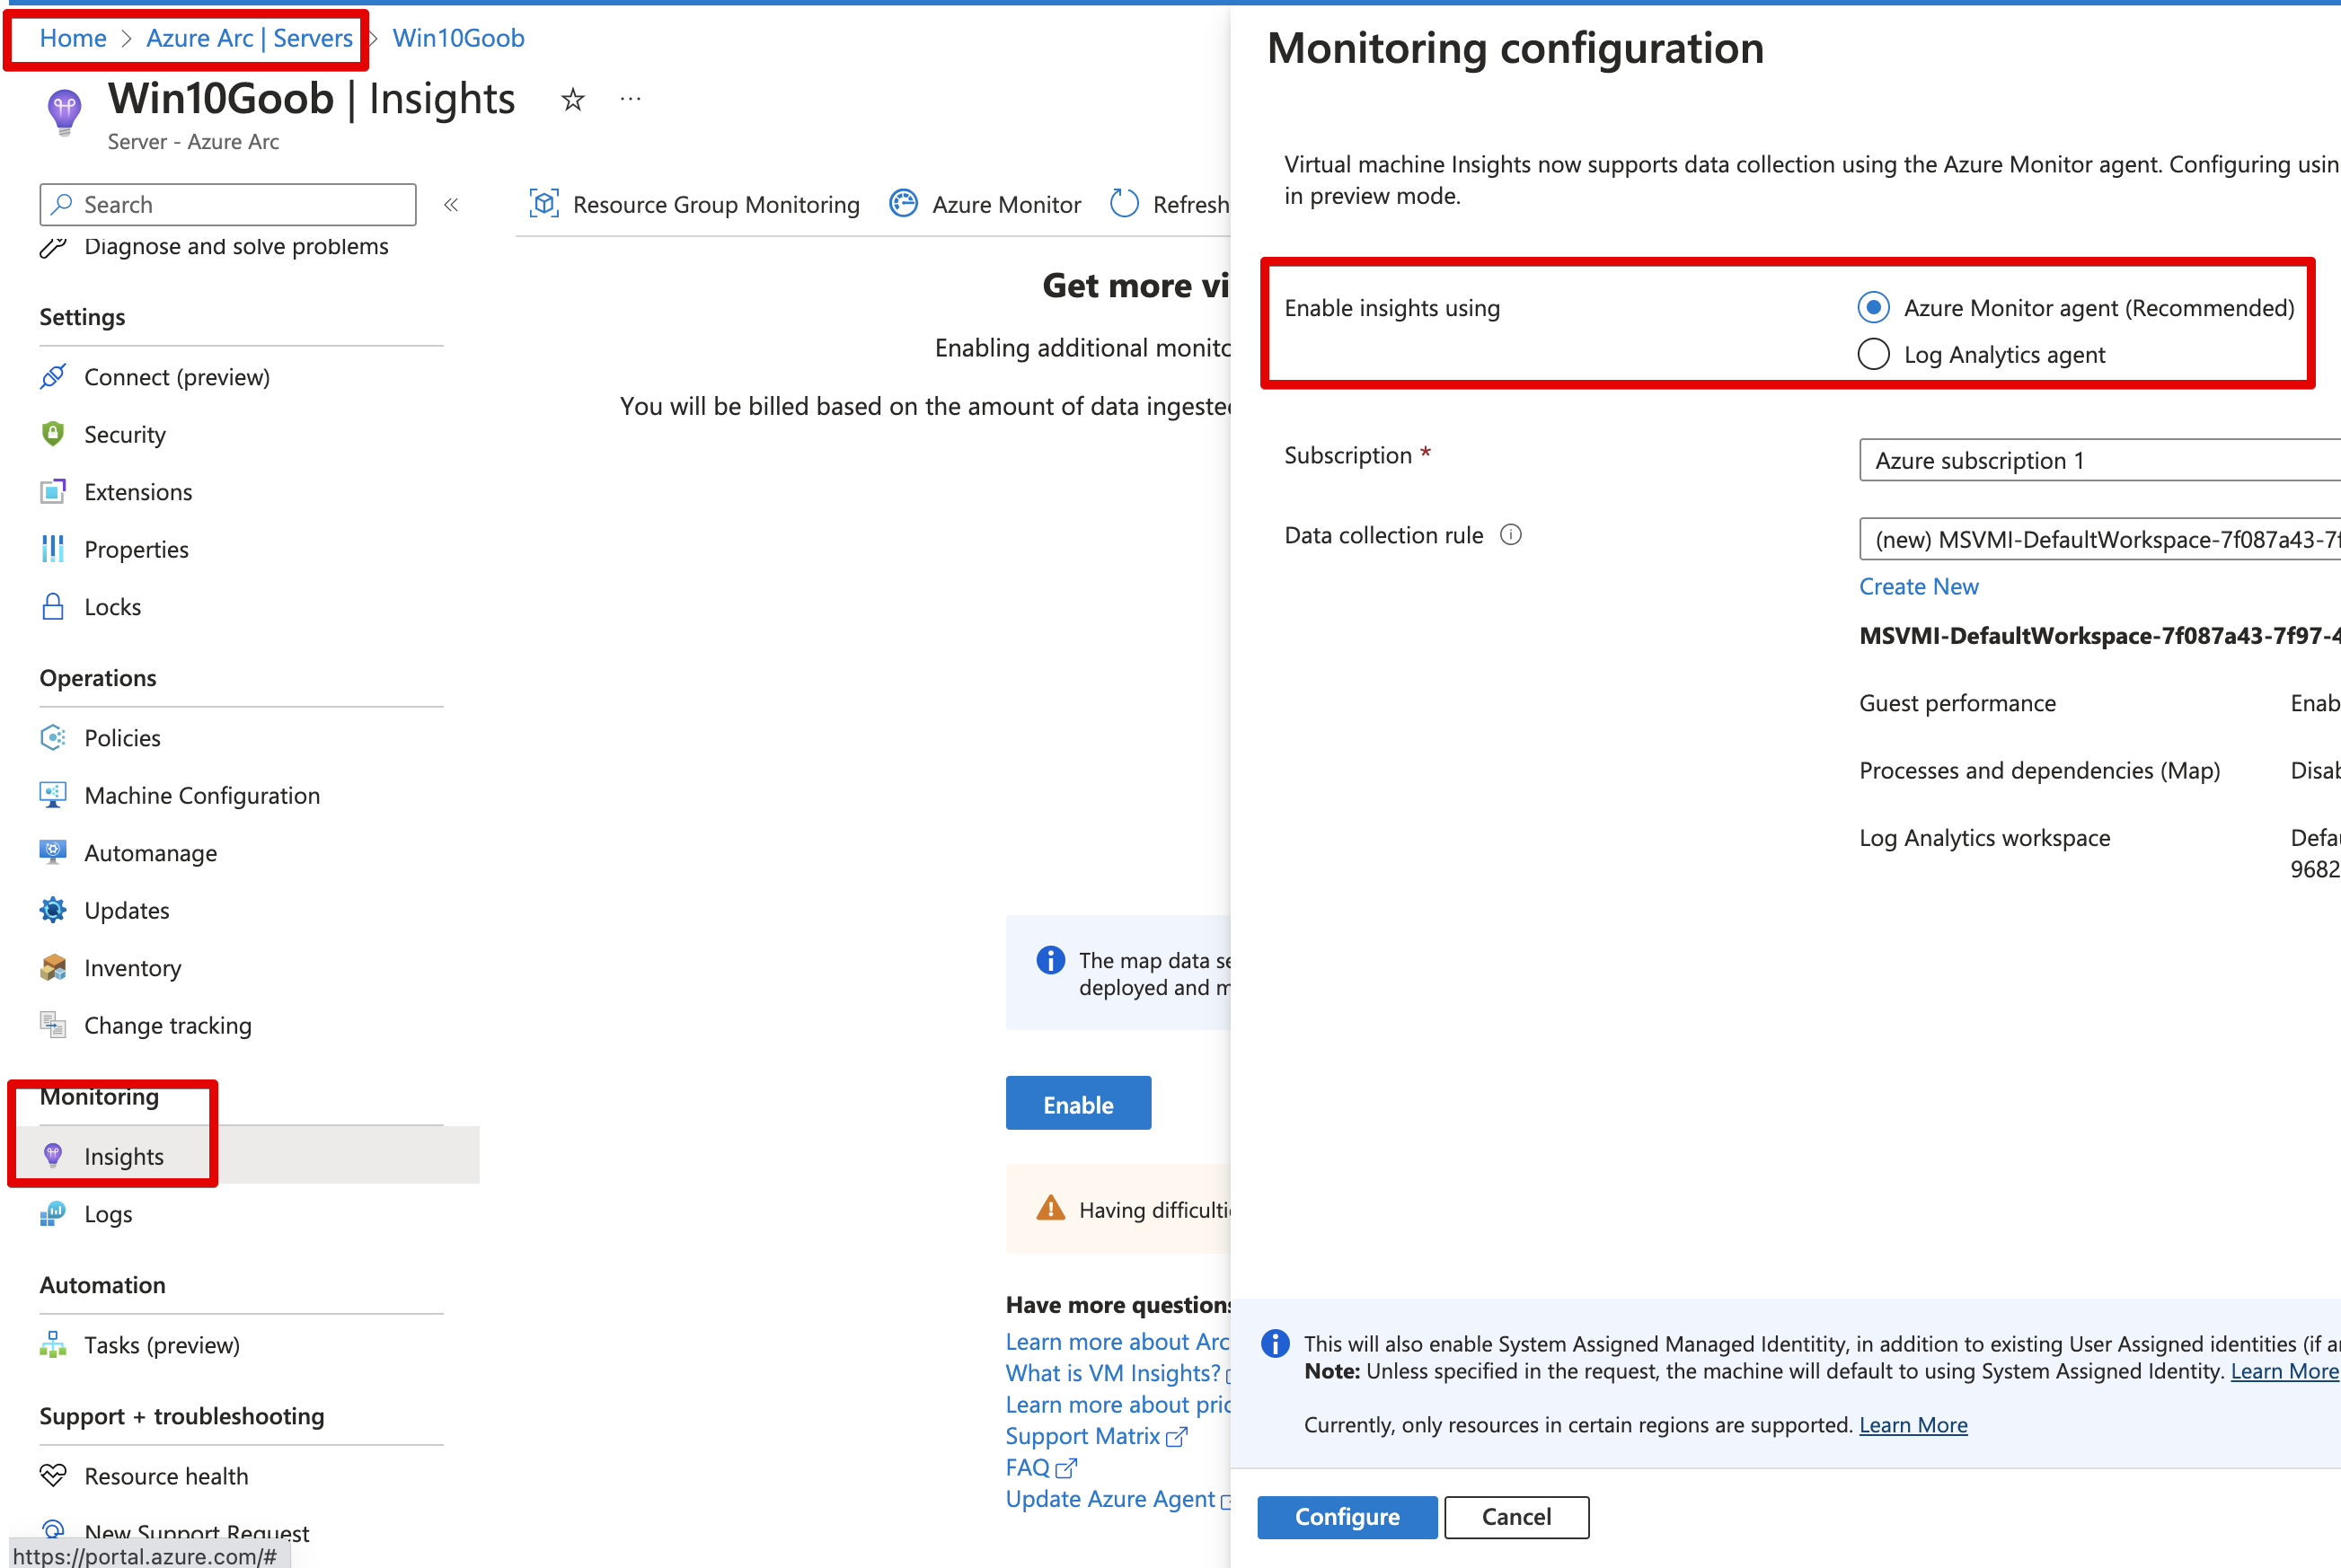This screenshot has height=1568, width=2341.
Task: Select Insights under the Monitoring section
Action: click(124, 1155)
